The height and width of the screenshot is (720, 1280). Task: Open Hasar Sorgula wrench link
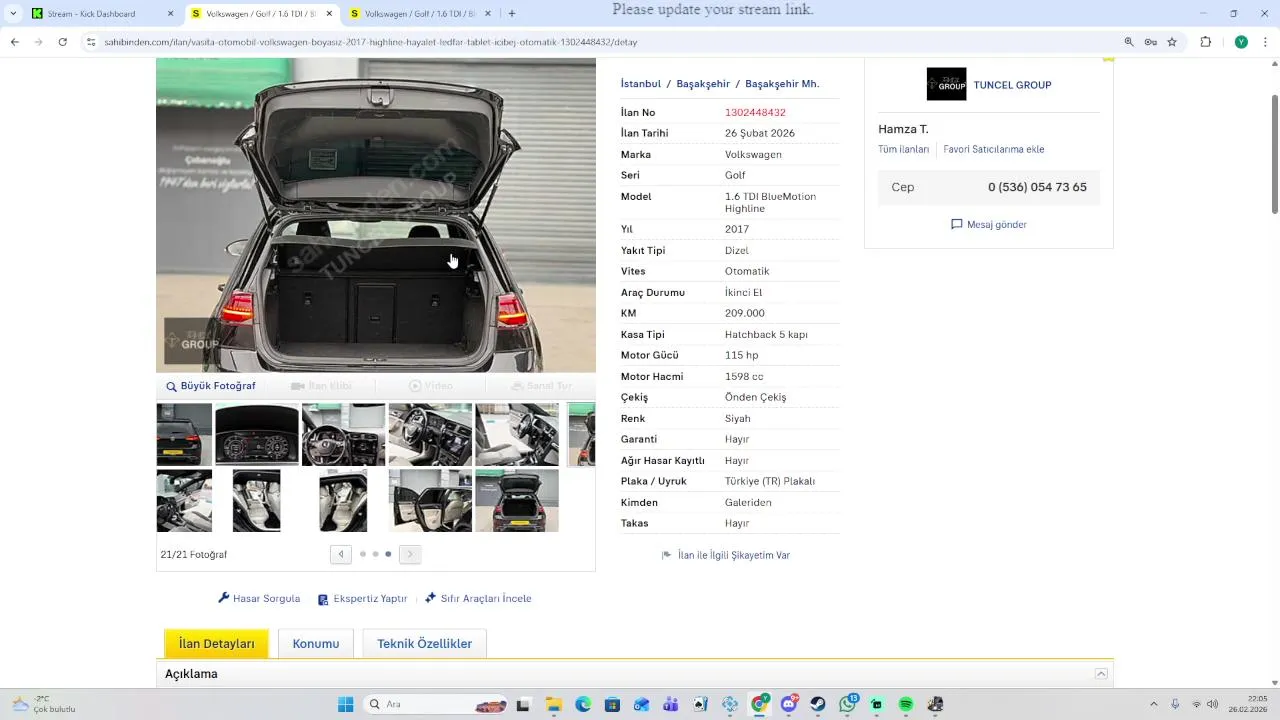pyautogui.click(x=259, y=599)
